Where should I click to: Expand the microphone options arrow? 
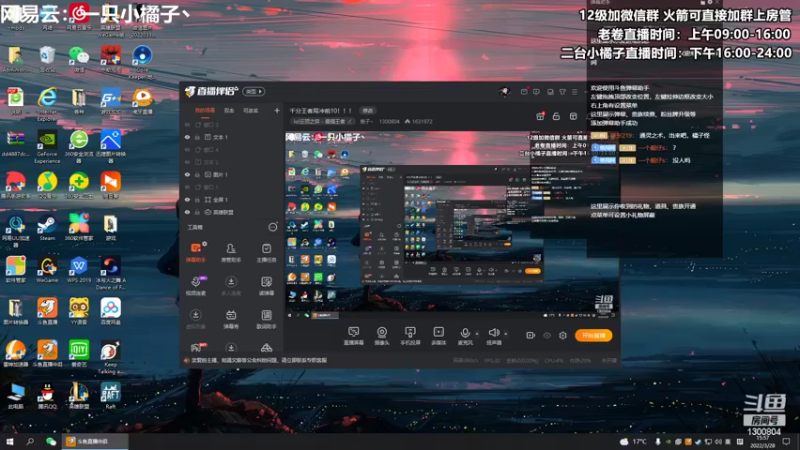tap(477, 334)
